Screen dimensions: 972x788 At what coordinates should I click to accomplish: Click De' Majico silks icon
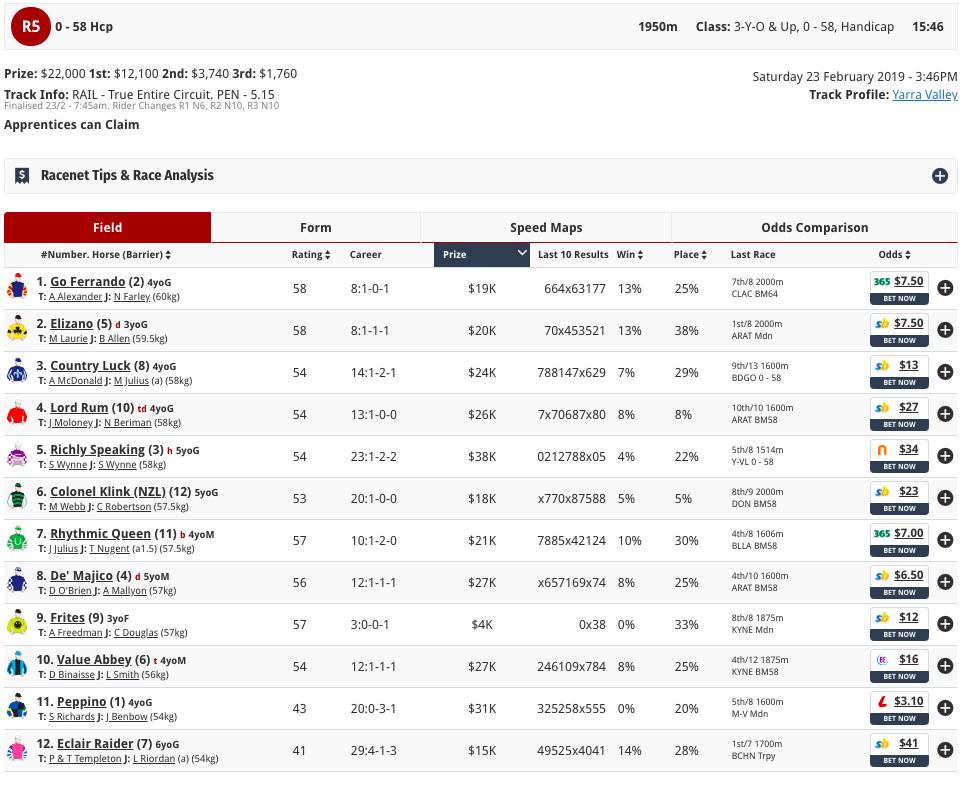tap(17, 582)
